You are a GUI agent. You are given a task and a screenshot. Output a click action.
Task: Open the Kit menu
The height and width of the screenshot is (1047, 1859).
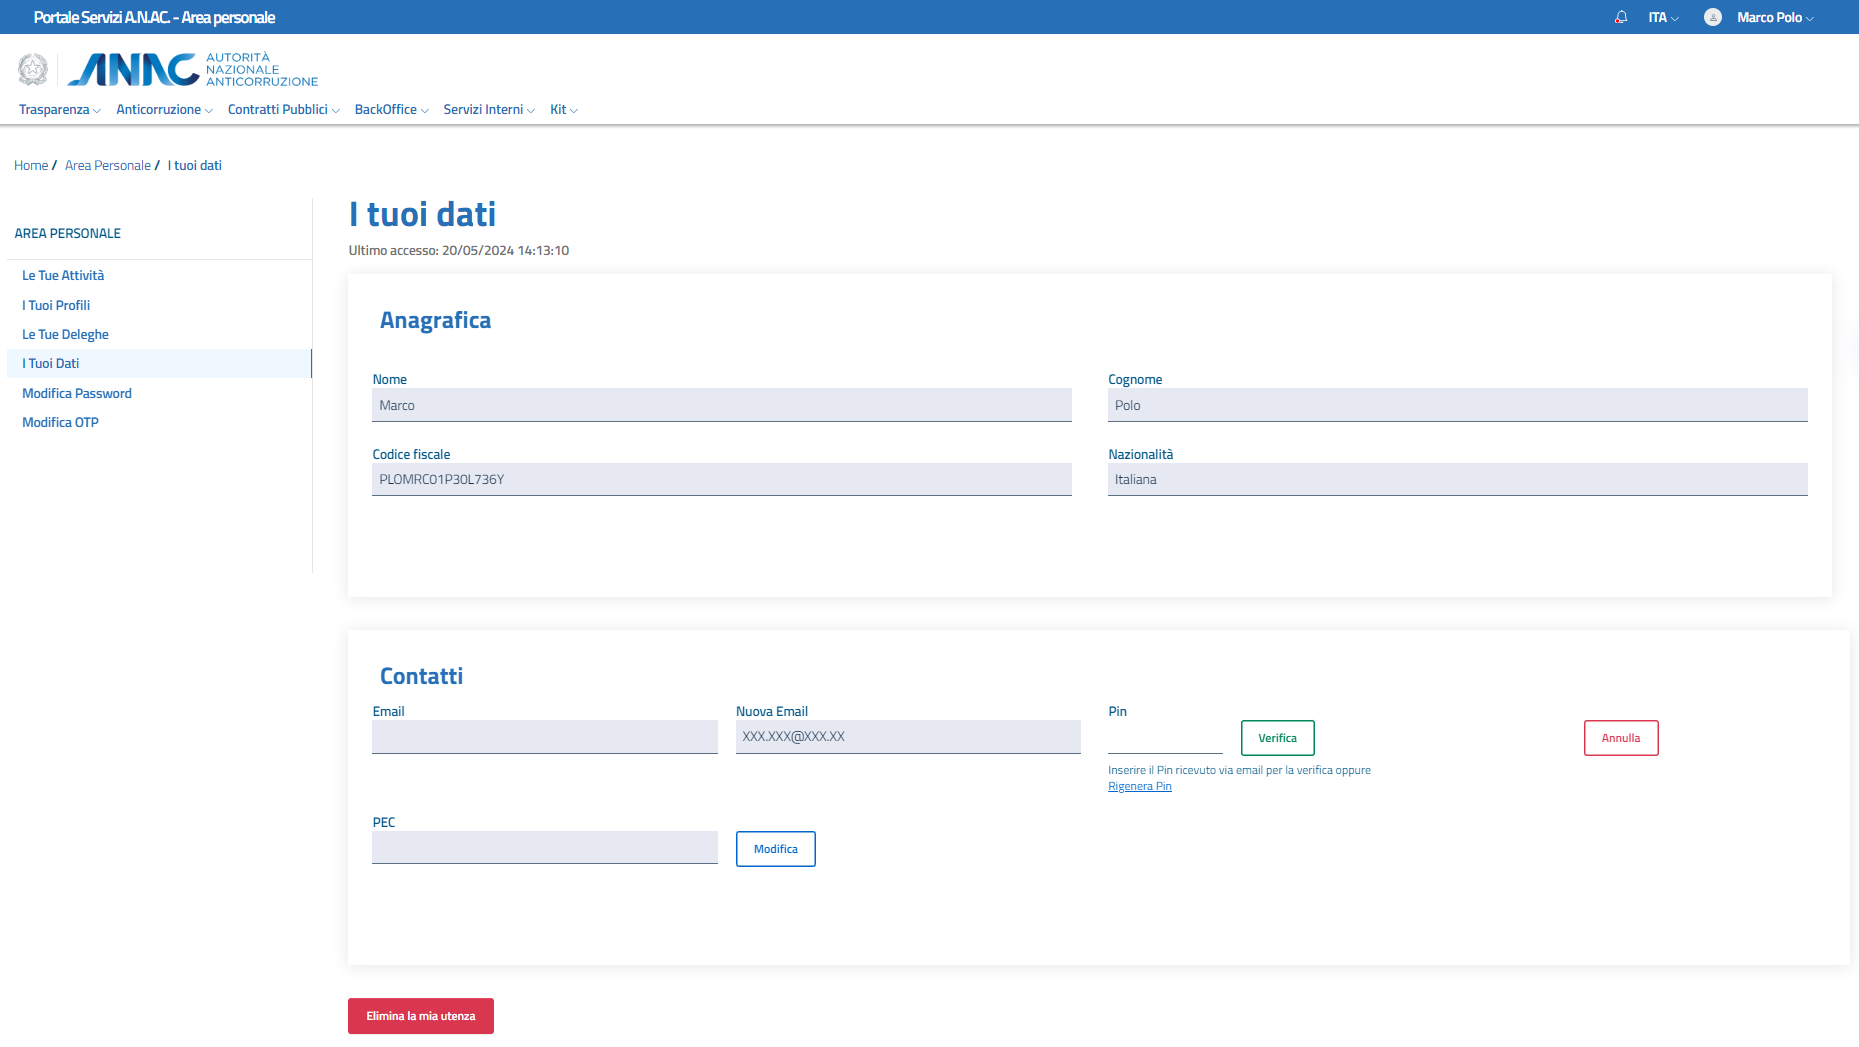click(563, 110)
